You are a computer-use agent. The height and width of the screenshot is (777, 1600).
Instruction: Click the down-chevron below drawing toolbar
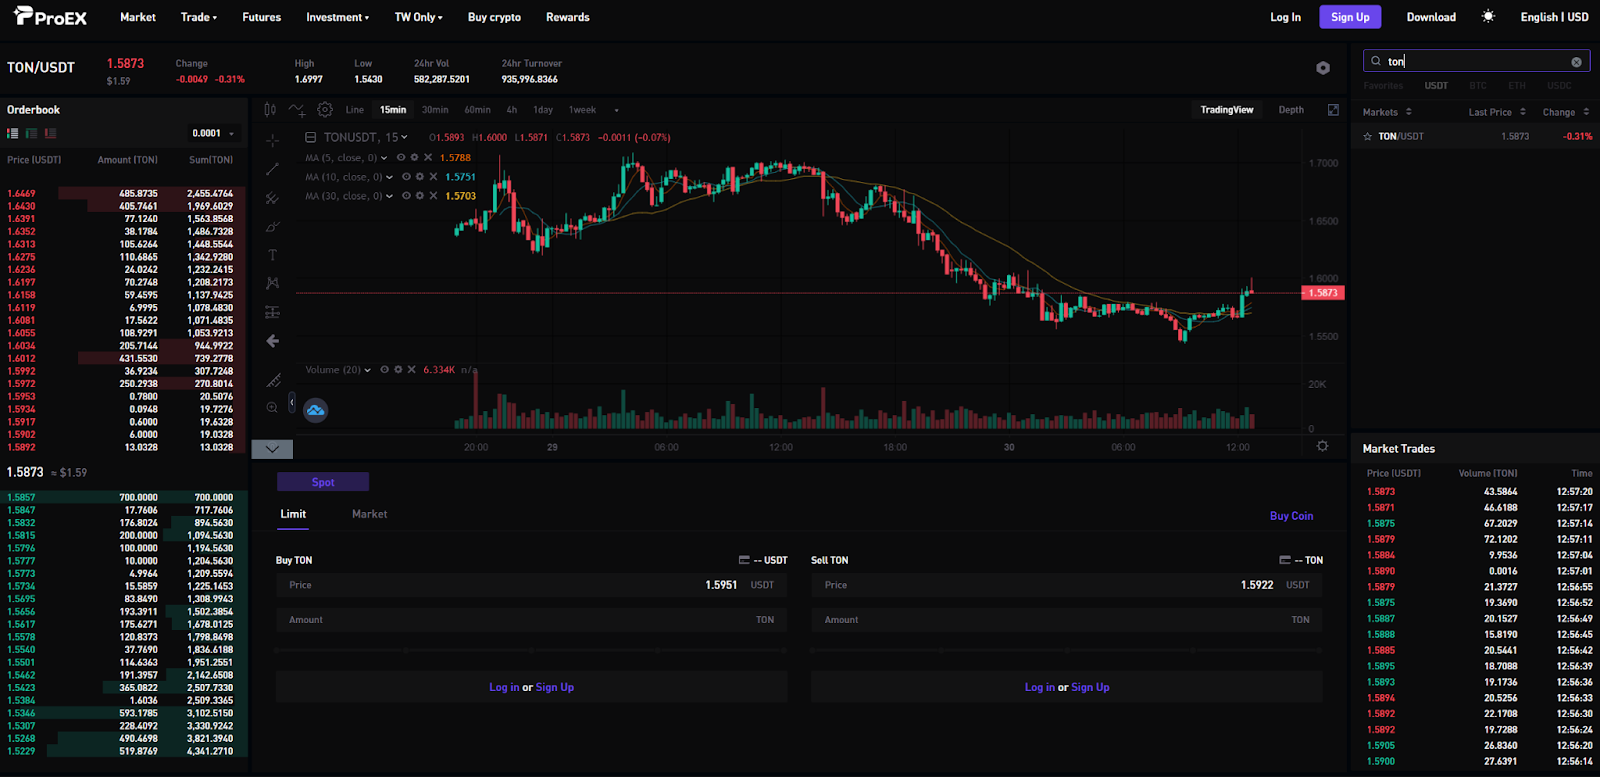[272, 449]
